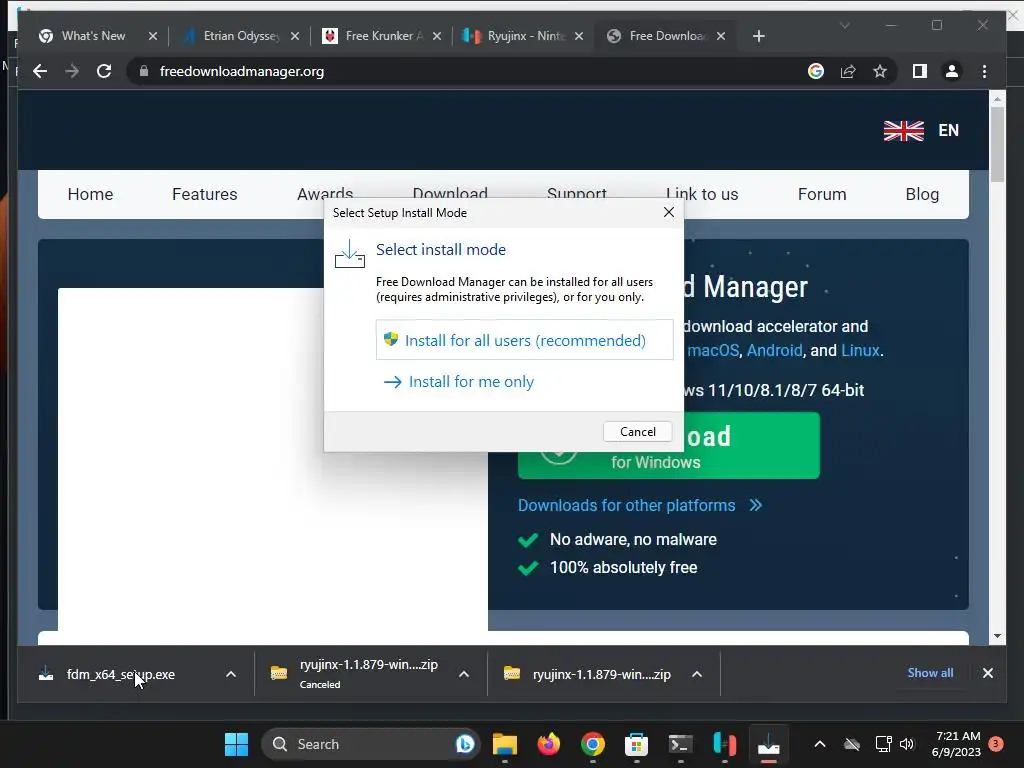Click the browser forward arrow
1024x768 pixels.
click(72, 71)
